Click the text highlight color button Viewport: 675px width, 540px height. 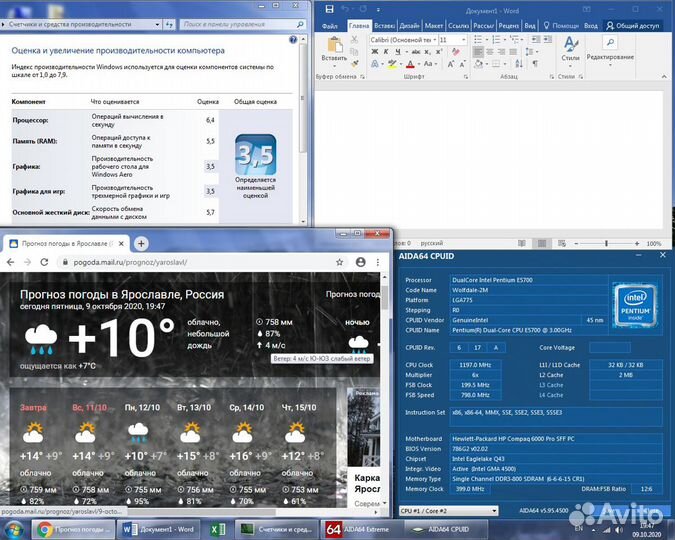pos(392,64)
